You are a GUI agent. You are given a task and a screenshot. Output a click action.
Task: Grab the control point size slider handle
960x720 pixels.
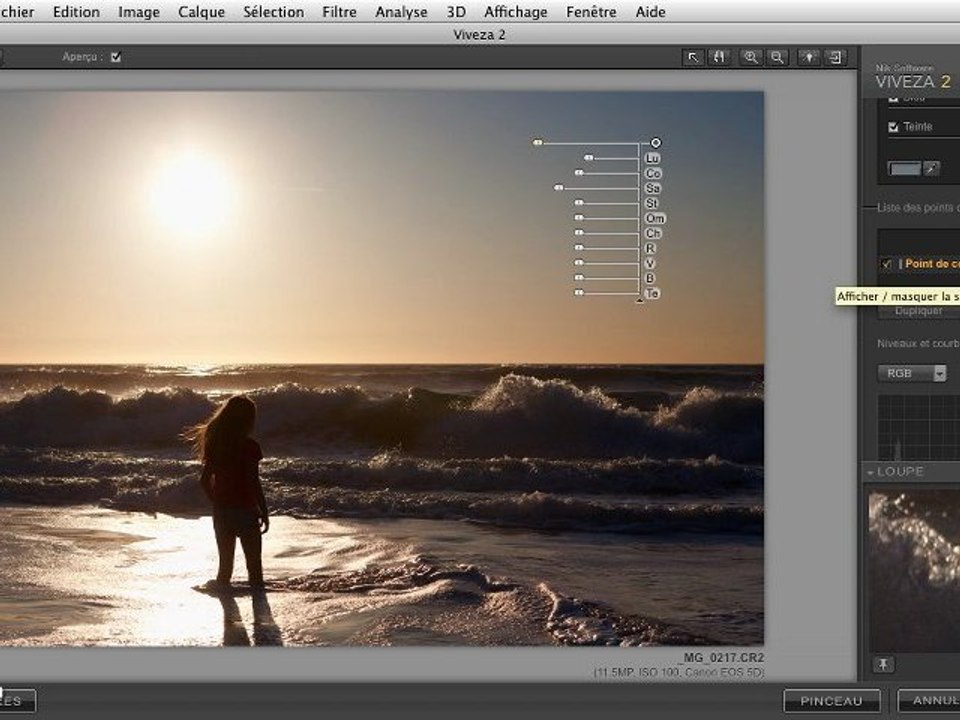point(538,143)
